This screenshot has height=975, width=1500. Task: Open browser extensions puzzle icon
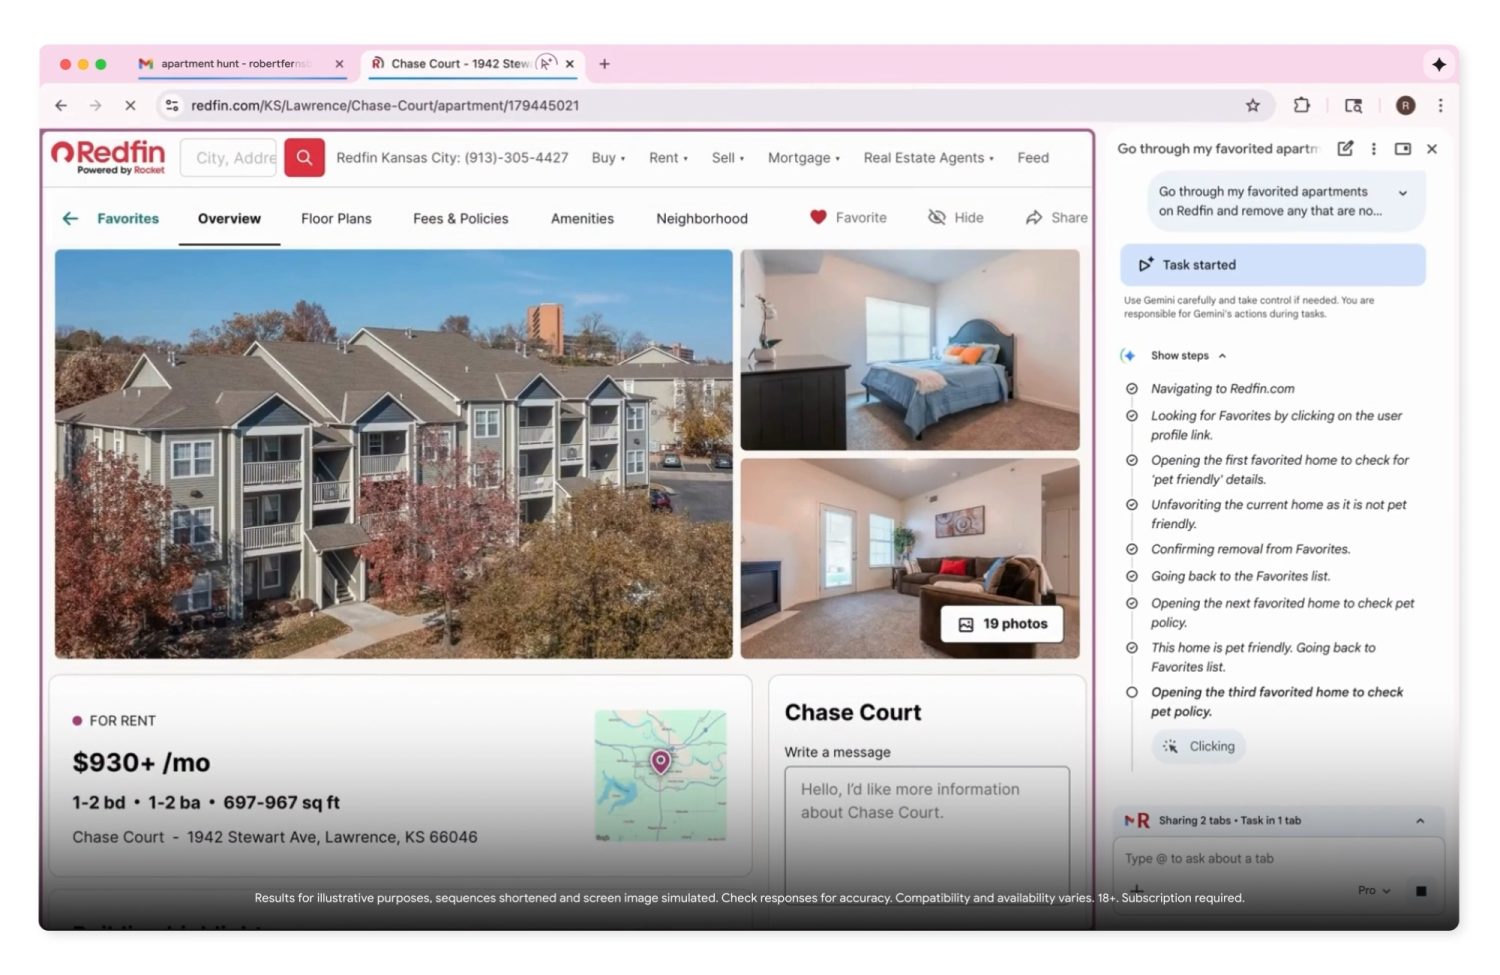point(1301,105)
